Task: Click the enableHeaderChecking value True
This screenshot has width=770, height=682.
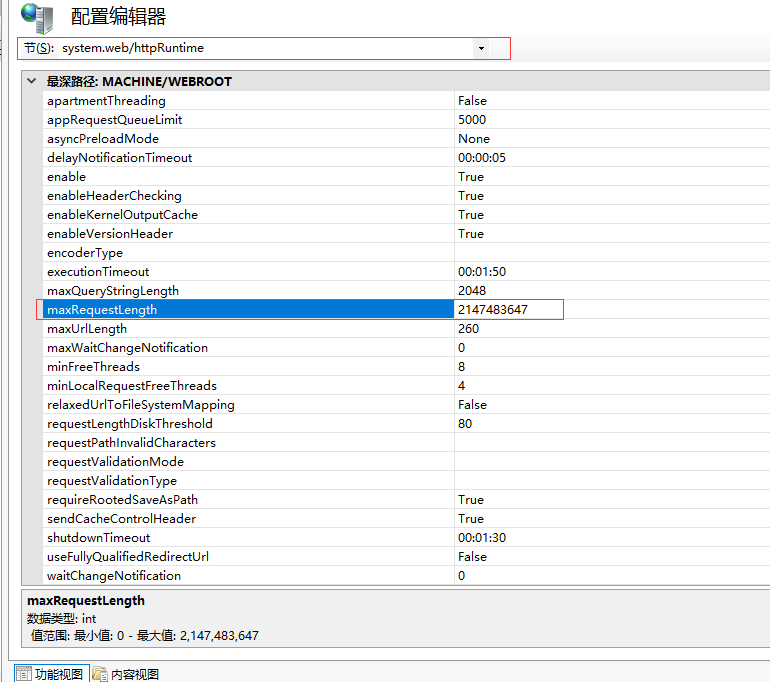Action: pos(471,196)
